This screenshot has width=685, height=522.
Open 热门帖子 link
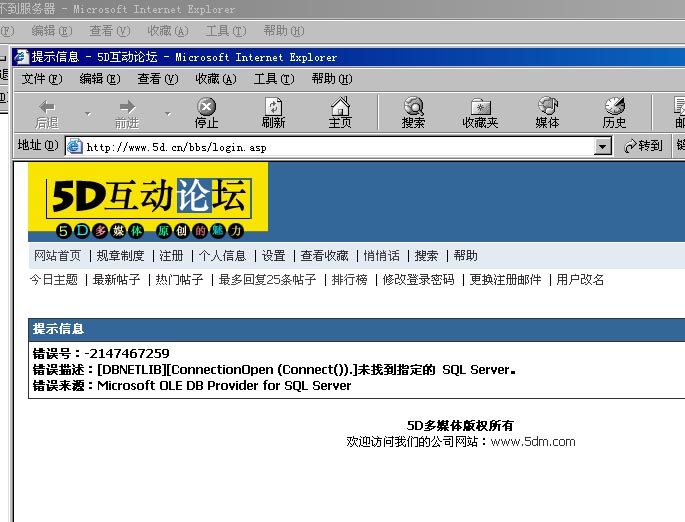(179, 280)
